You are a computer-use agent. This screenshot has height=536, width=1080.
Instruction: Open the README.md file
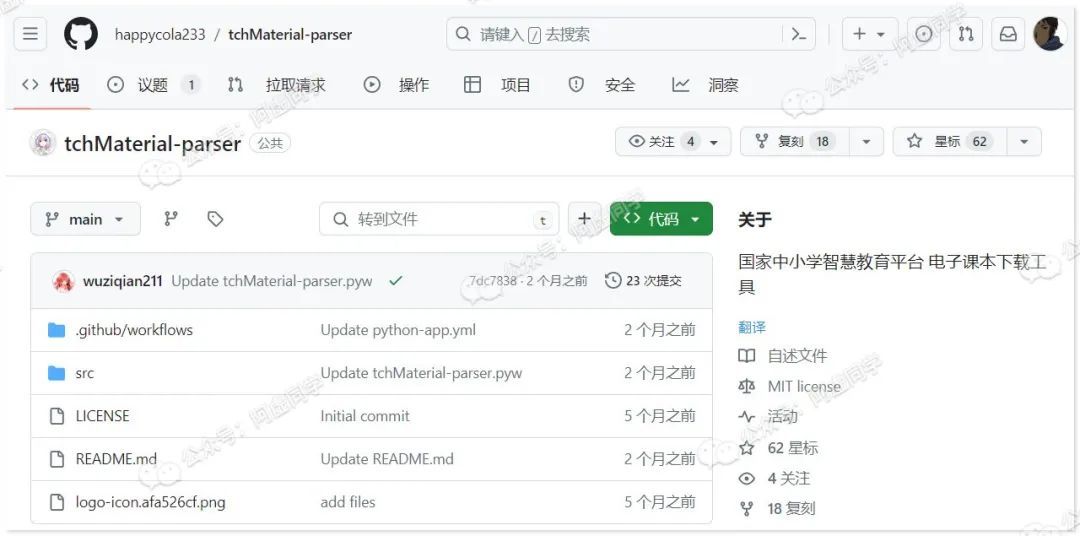pos(116,459)
